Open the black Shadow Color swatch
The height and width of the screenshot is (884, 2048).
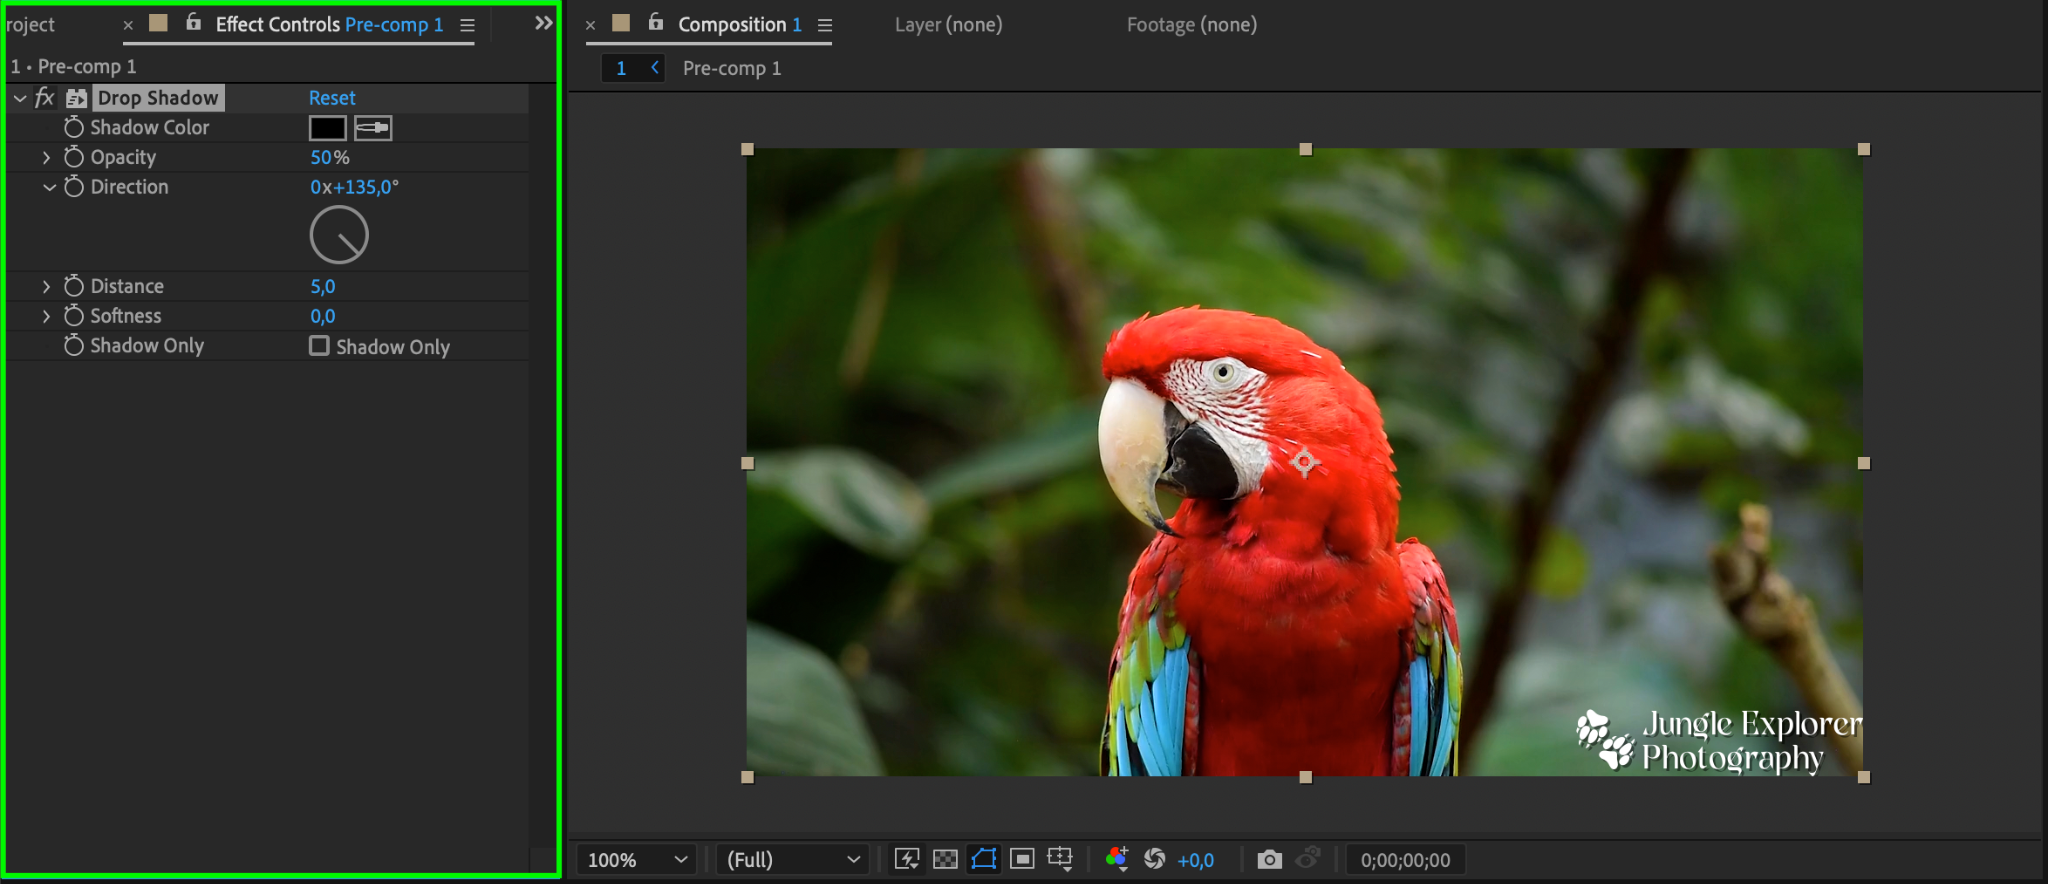[x=327, y=128]
